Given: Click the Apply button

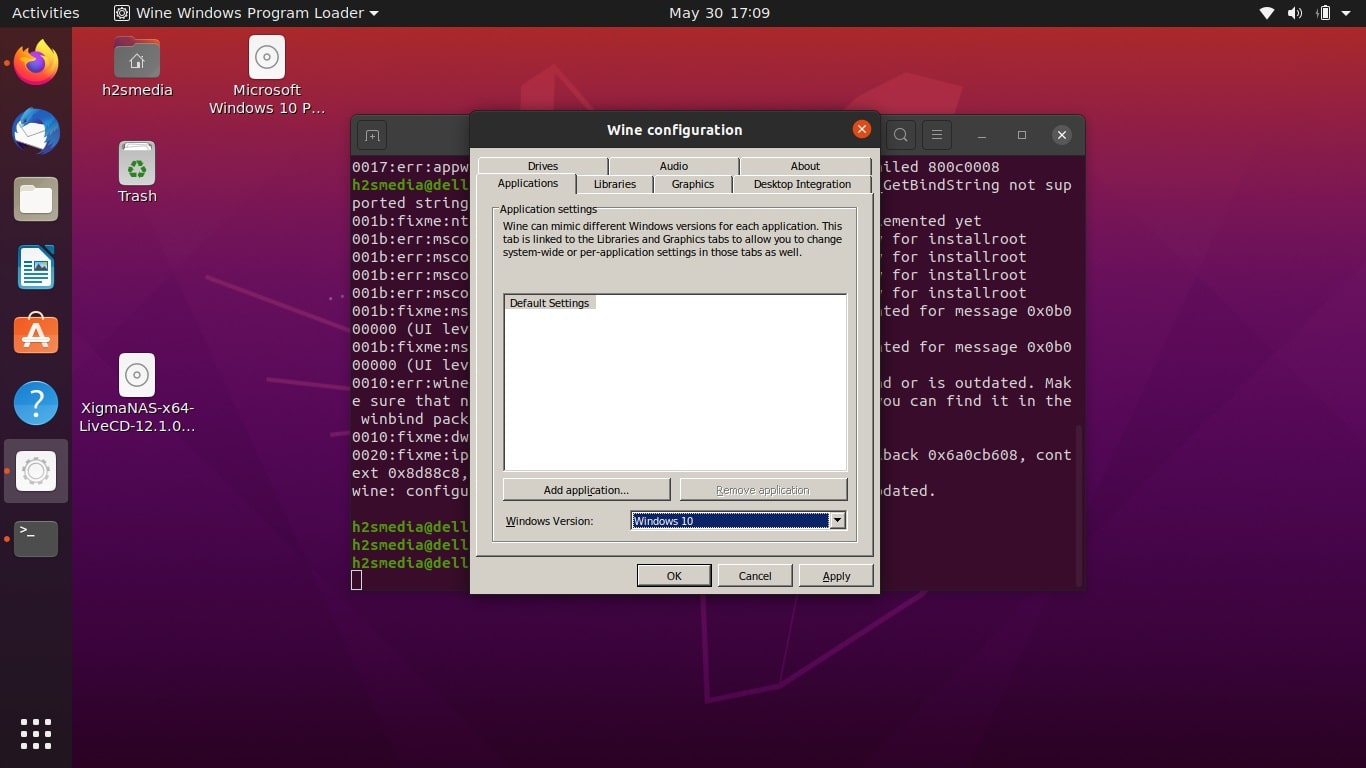Looking at the screenshot, I should pyautogui.click(x=836, y=576).
